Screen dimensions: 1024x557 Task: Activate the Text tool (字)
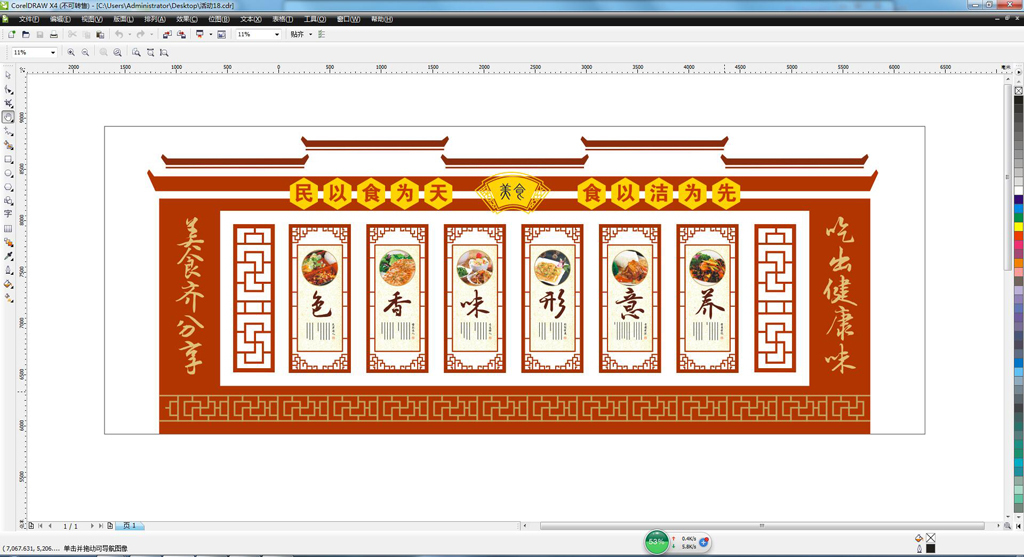8,214
